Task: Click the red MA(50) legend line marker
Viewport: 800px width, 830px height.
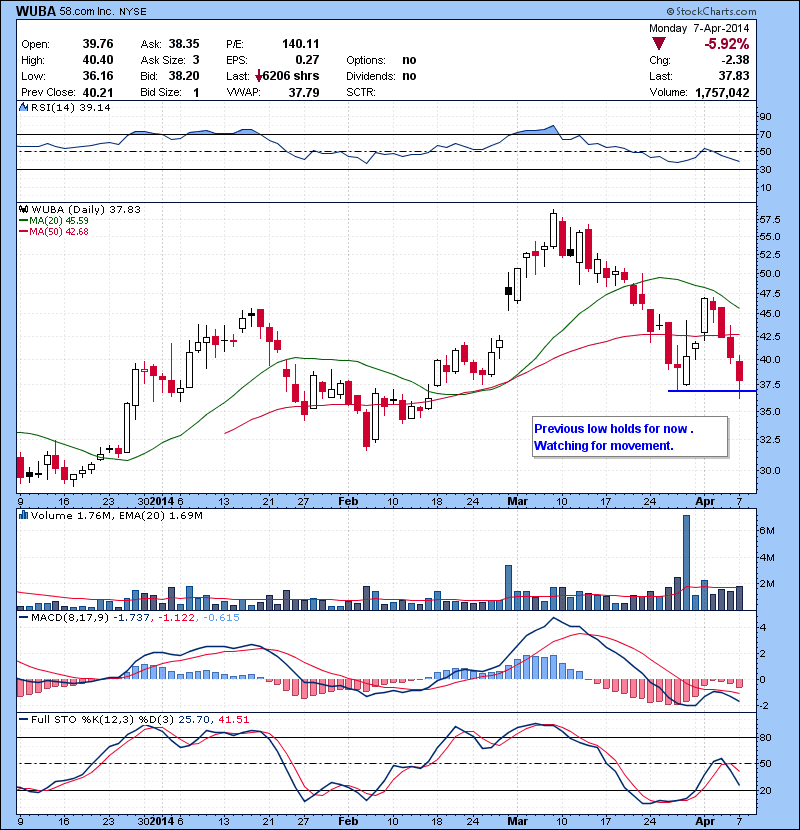Action: (x=24, y=231)
